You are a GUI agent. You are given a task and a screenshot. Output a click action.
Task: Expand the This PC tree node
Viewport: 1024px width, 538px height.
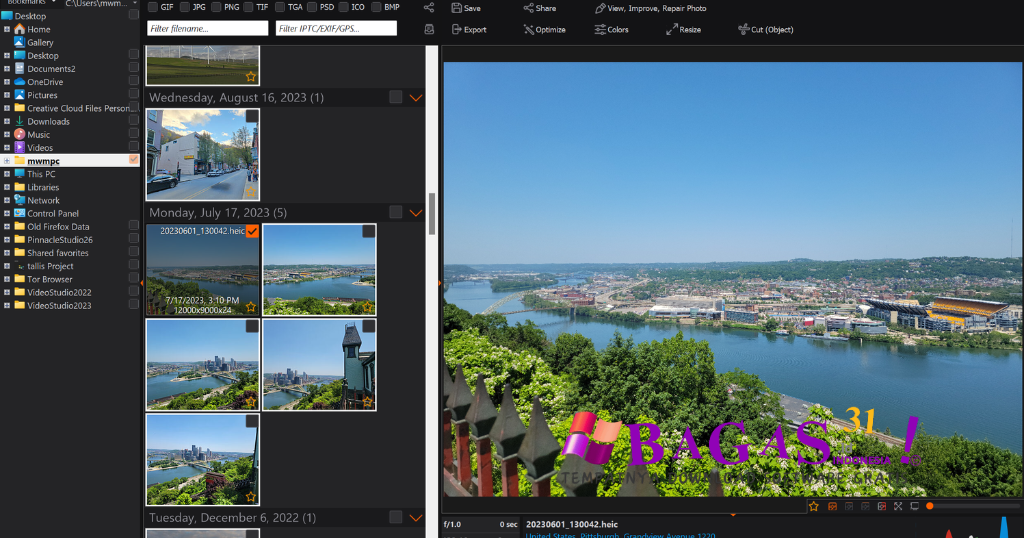7,174
